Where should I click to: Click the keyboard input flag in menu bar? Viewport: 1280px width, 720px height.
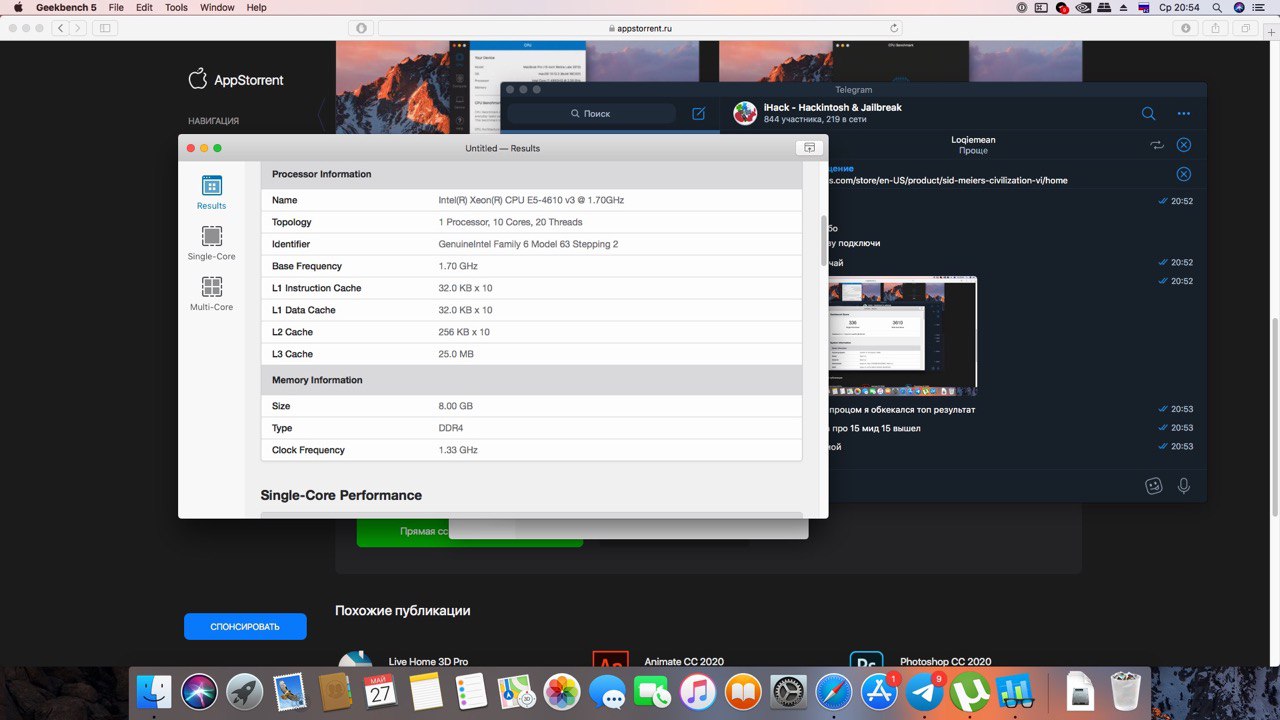tap(1143, 7)
